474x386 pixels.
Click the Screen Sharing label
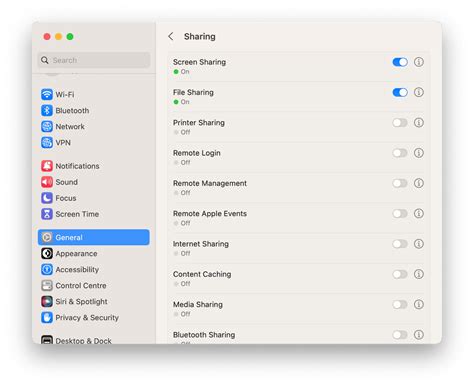199,62
